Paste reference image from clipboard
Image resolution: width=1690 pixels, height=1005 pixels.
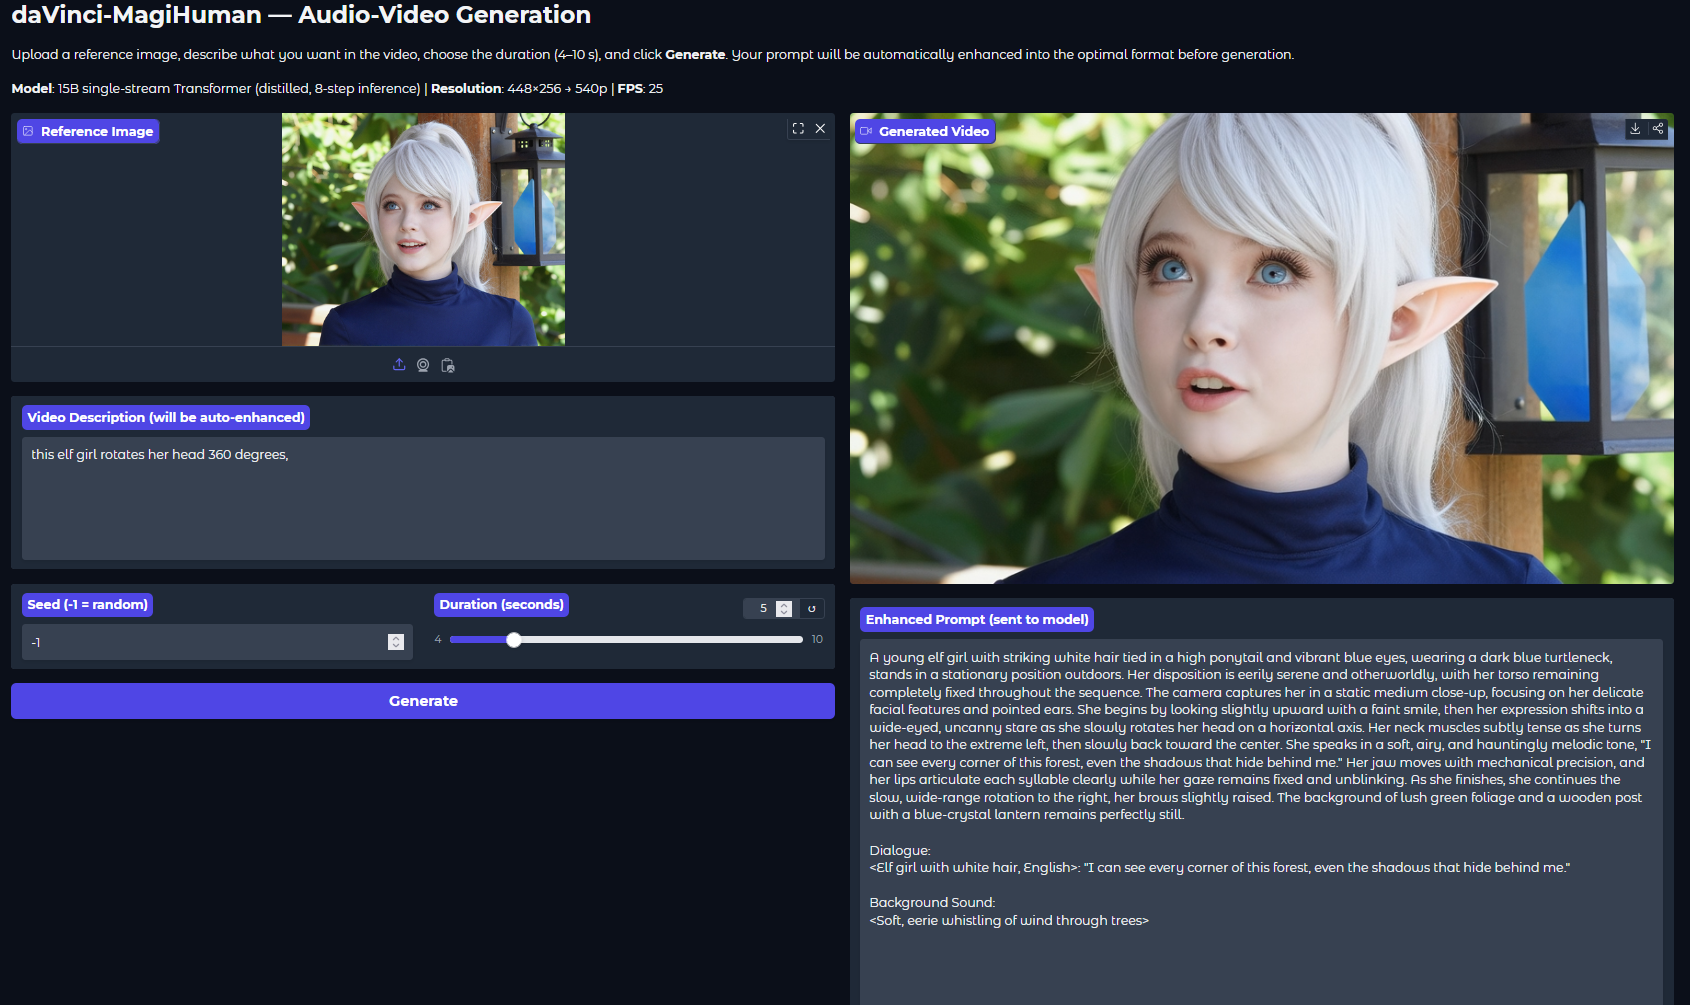pos(448,365)
